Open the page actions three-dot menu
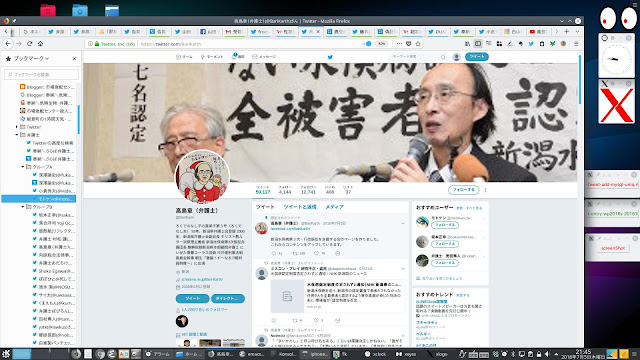 point(399,44)
